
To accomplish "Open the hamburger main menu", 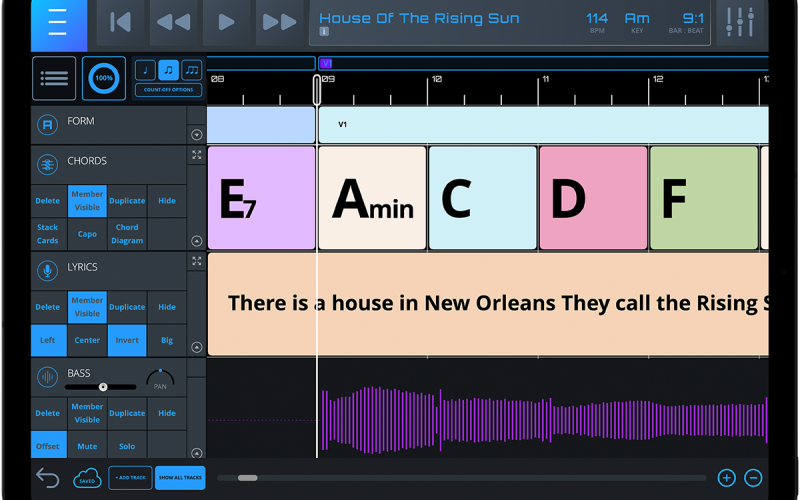I will pyautogui.click(x=58, y=25).
